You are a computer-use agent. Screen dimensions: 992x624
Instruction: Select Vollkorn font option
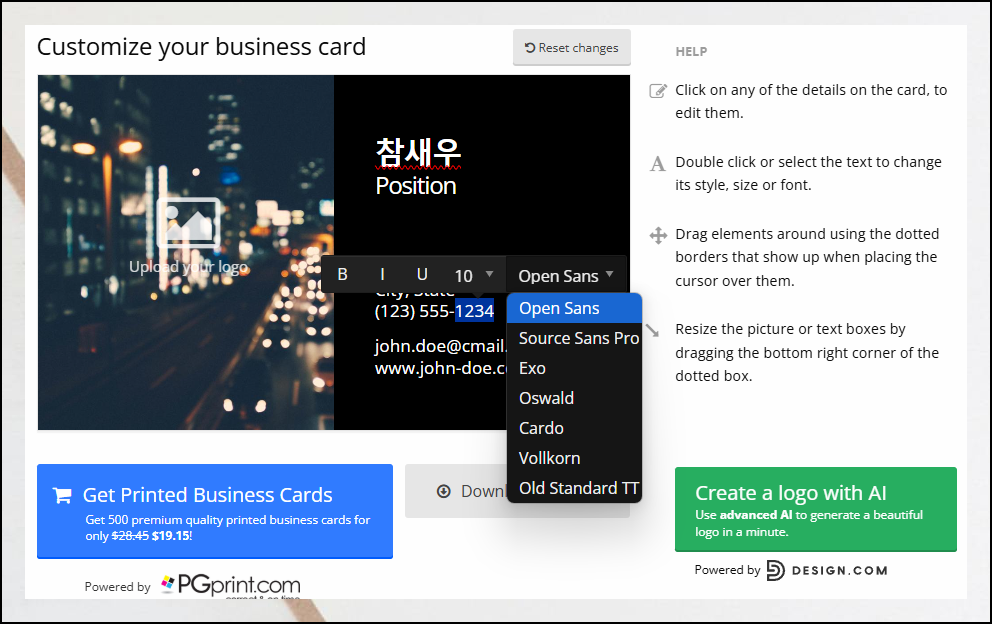click(x=574, y=458)
